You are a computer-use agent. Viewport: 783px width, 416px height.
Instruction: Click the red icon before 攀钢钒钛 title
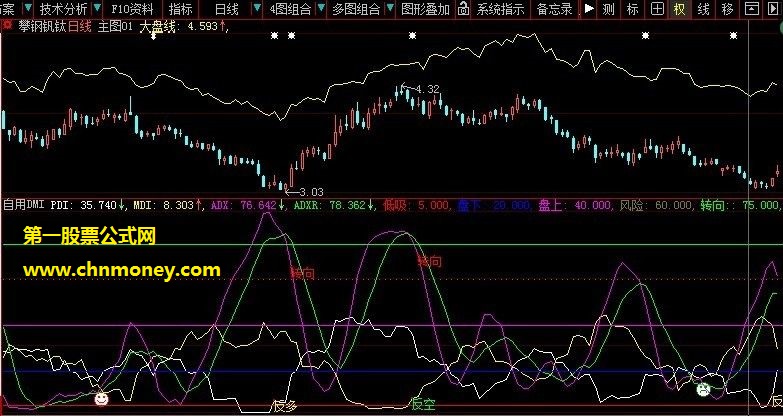pos(7,25)
